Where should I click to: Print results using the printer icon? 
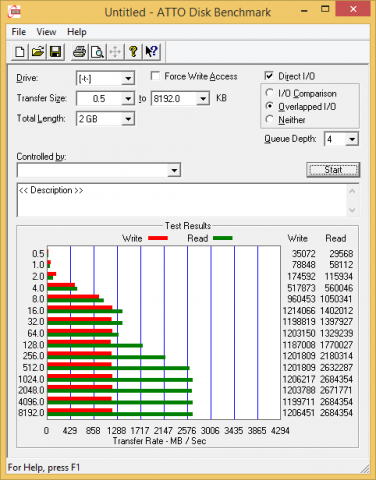click(79, 52)
